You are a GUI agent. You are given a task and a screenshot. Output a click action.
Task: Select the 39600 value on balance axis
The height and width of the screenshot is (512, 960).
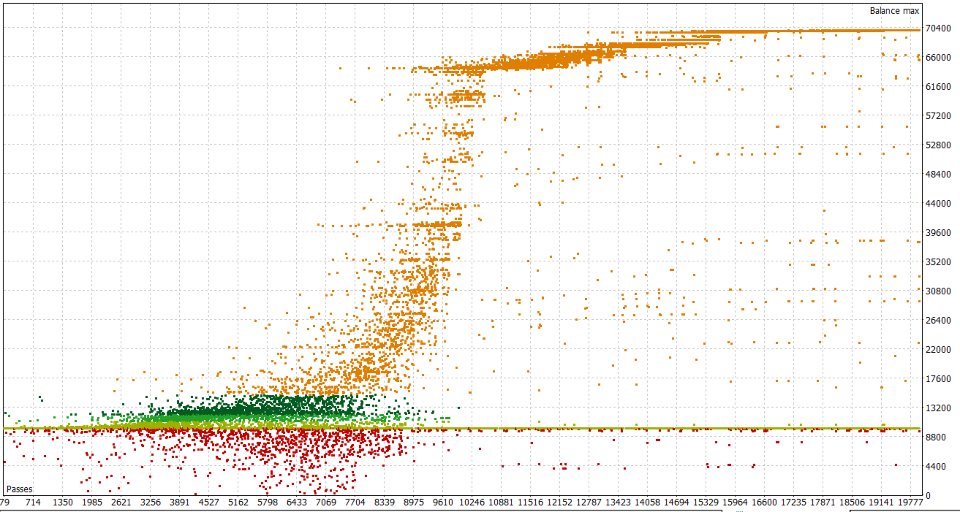(x=937, y=232)
